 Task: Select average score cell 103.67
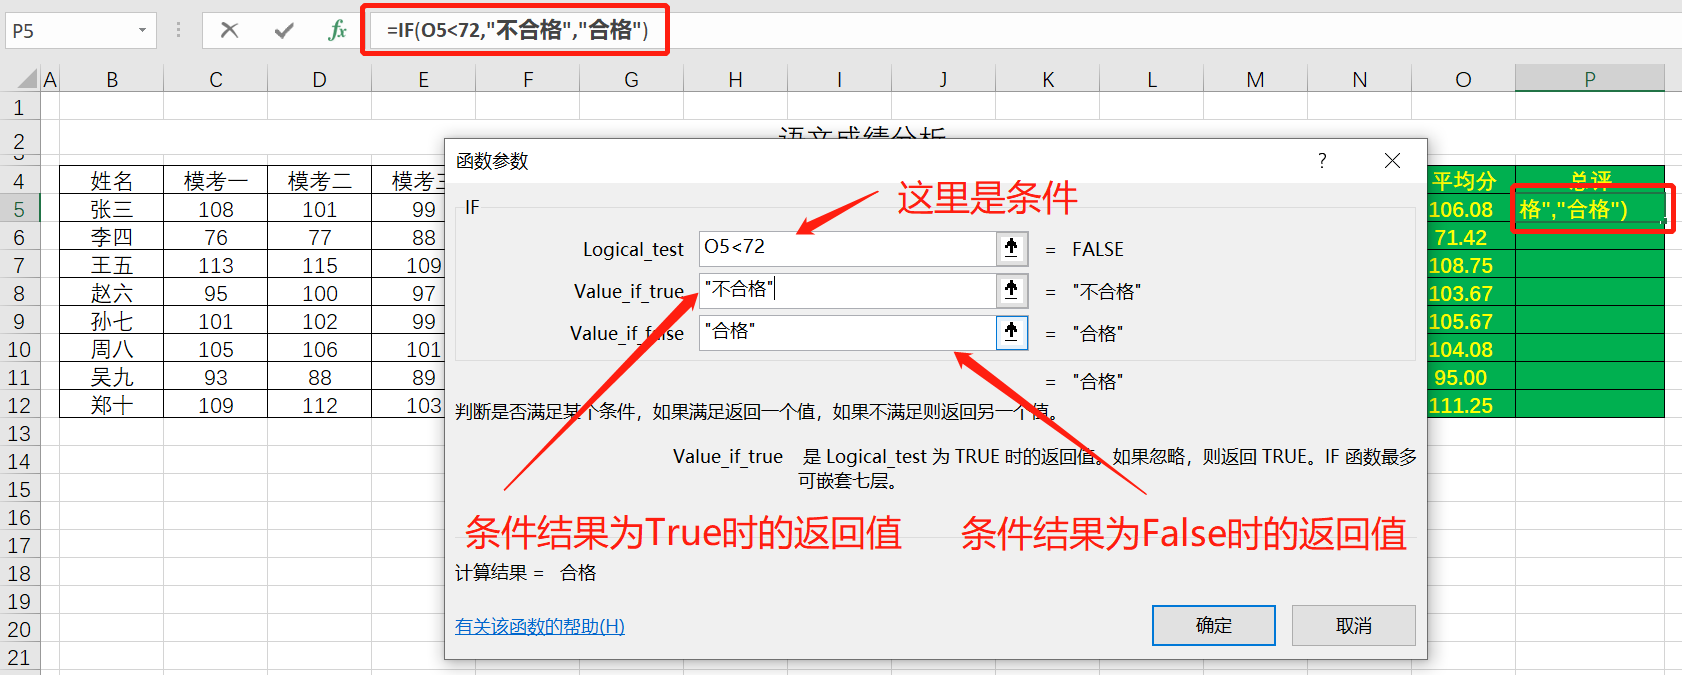[x=1471, y=293]
